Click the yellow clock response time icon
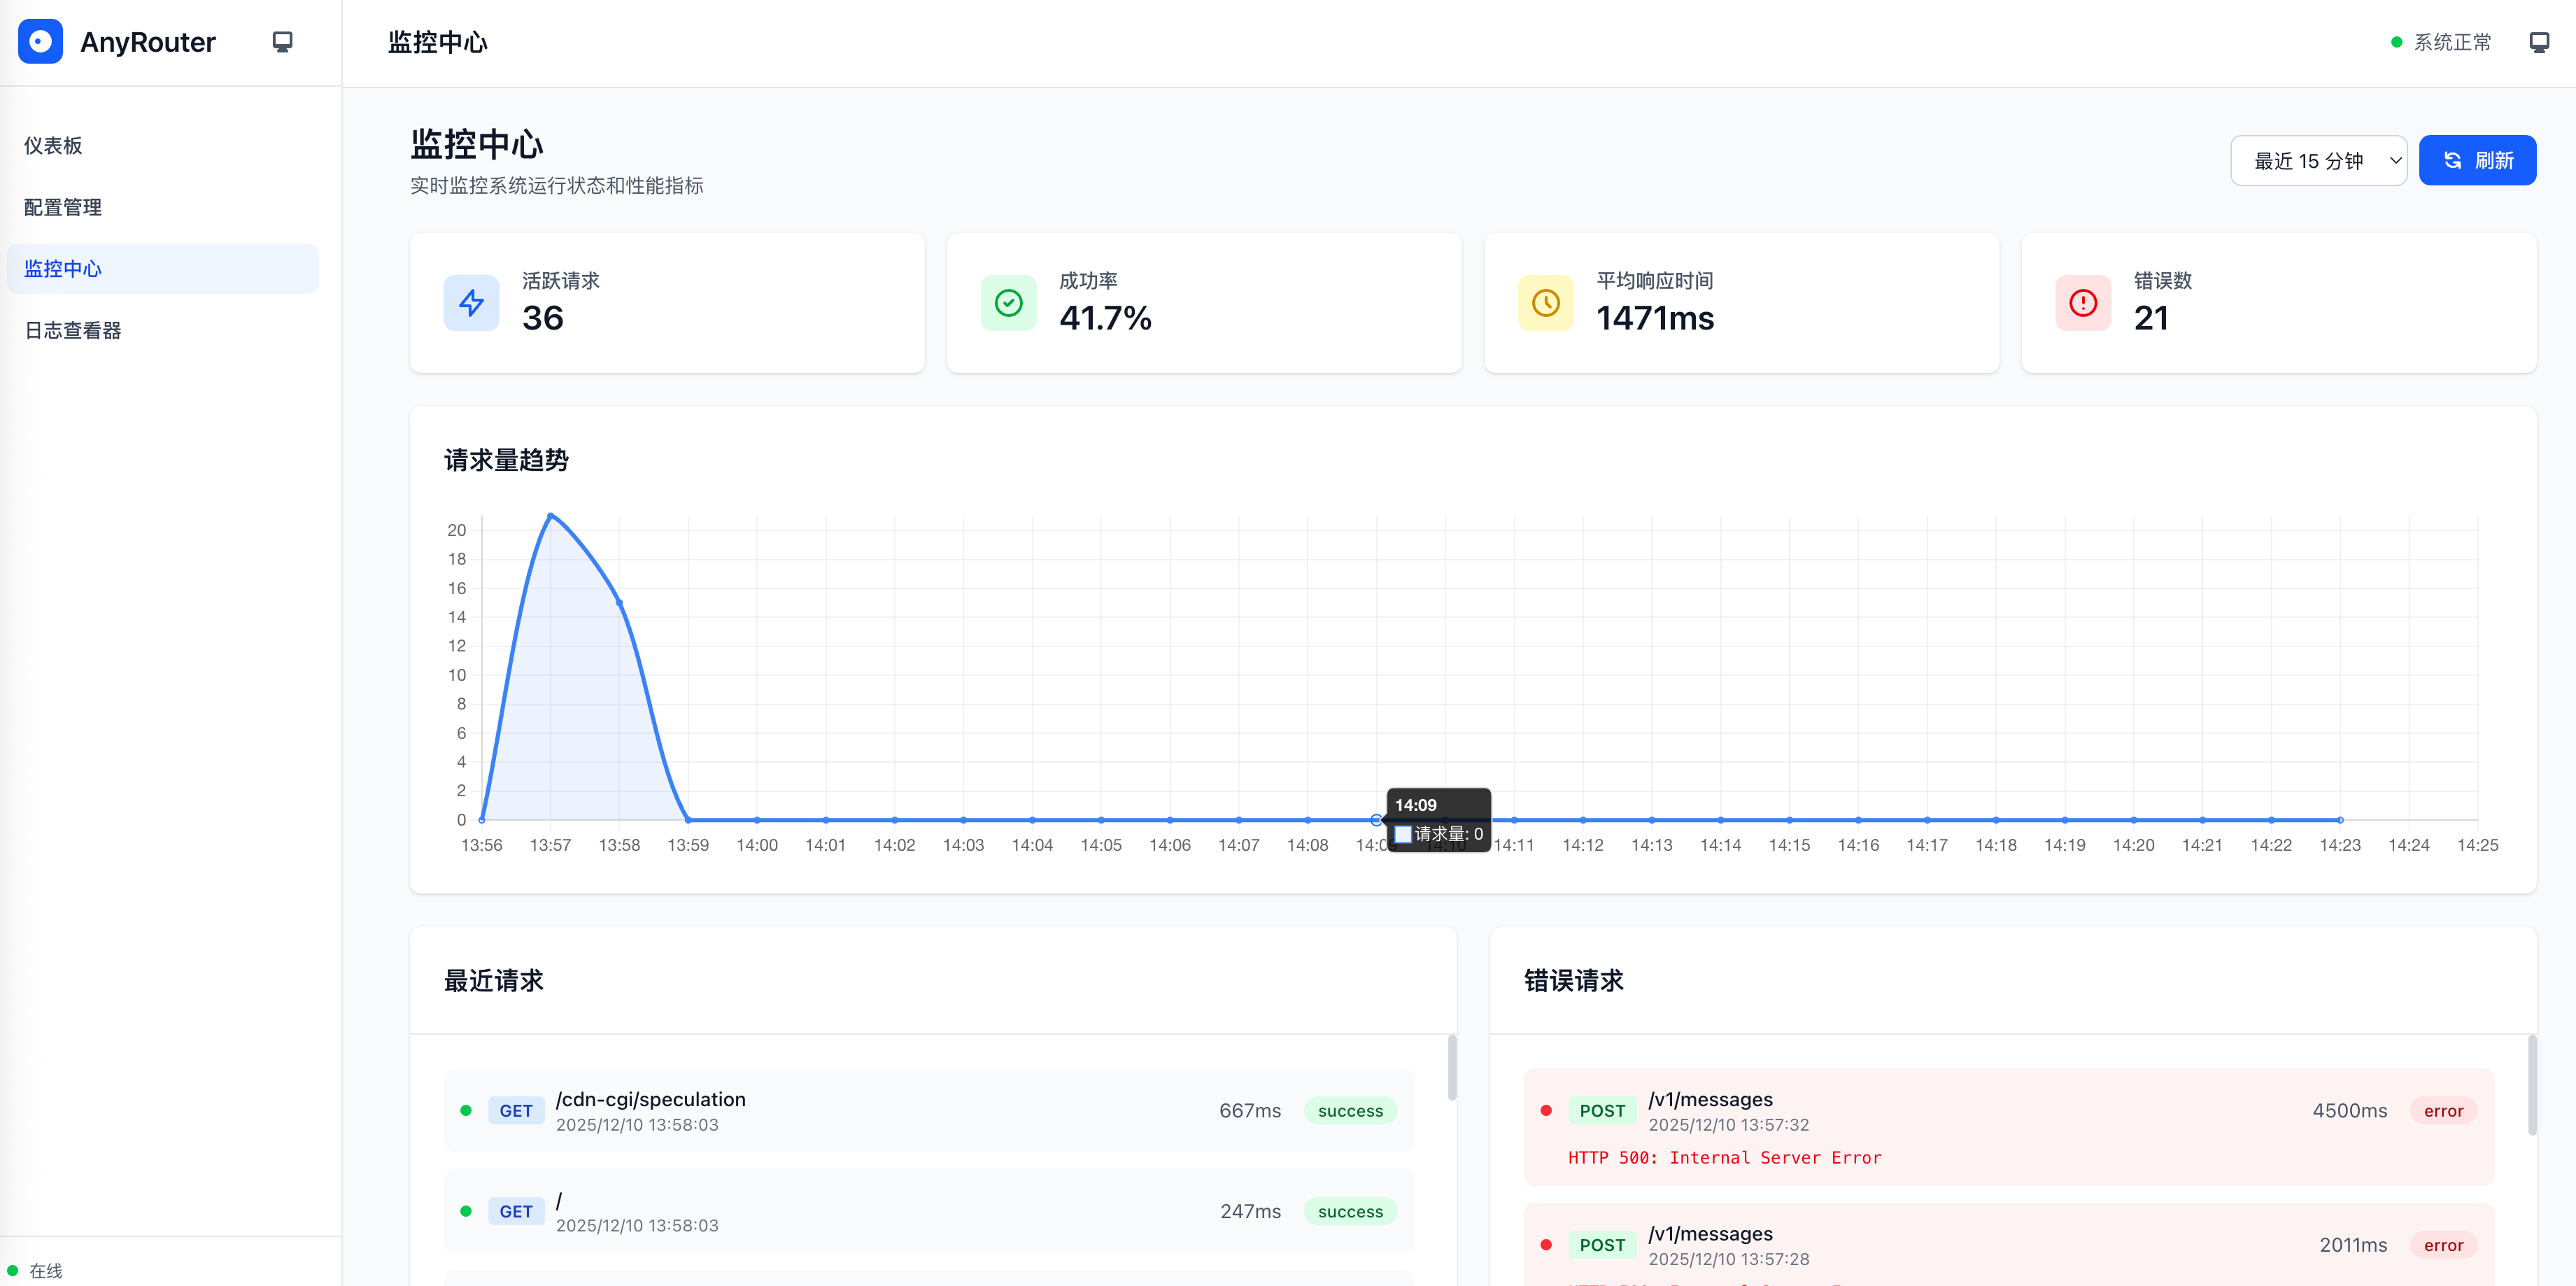The height and width of the screenshot is (1286, 2576). [x=1545, y=303]
